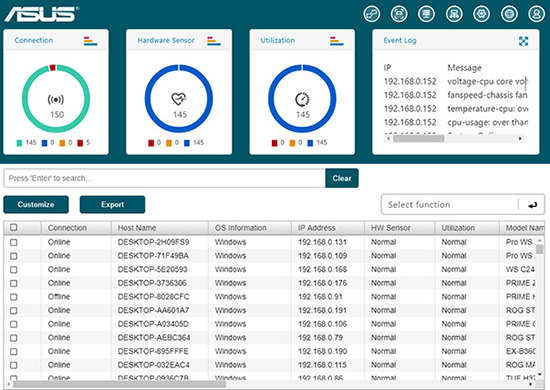Click the Hardware Sensor chart icon

(214, 41)
